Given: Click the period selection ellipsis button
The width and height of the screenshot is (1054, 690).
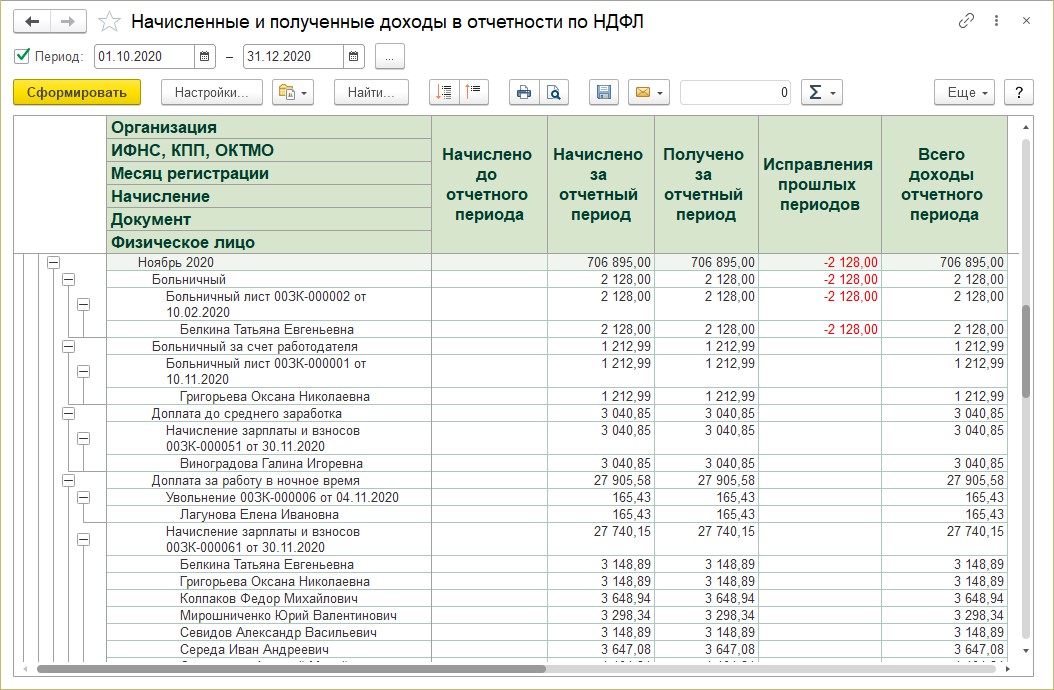Looking at the screenshot, I should [389, 57].
